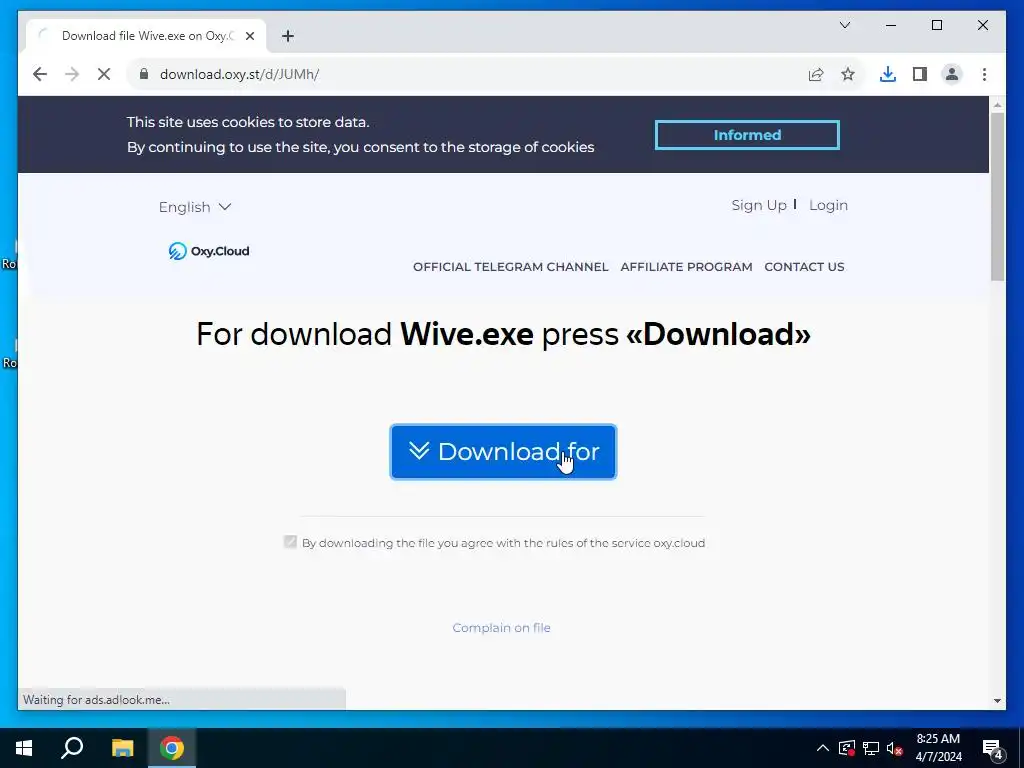Viewport: 1024px width, 768px height.
Task: Click the Chrome taskbar icon
Action: (x=172, y=748)
